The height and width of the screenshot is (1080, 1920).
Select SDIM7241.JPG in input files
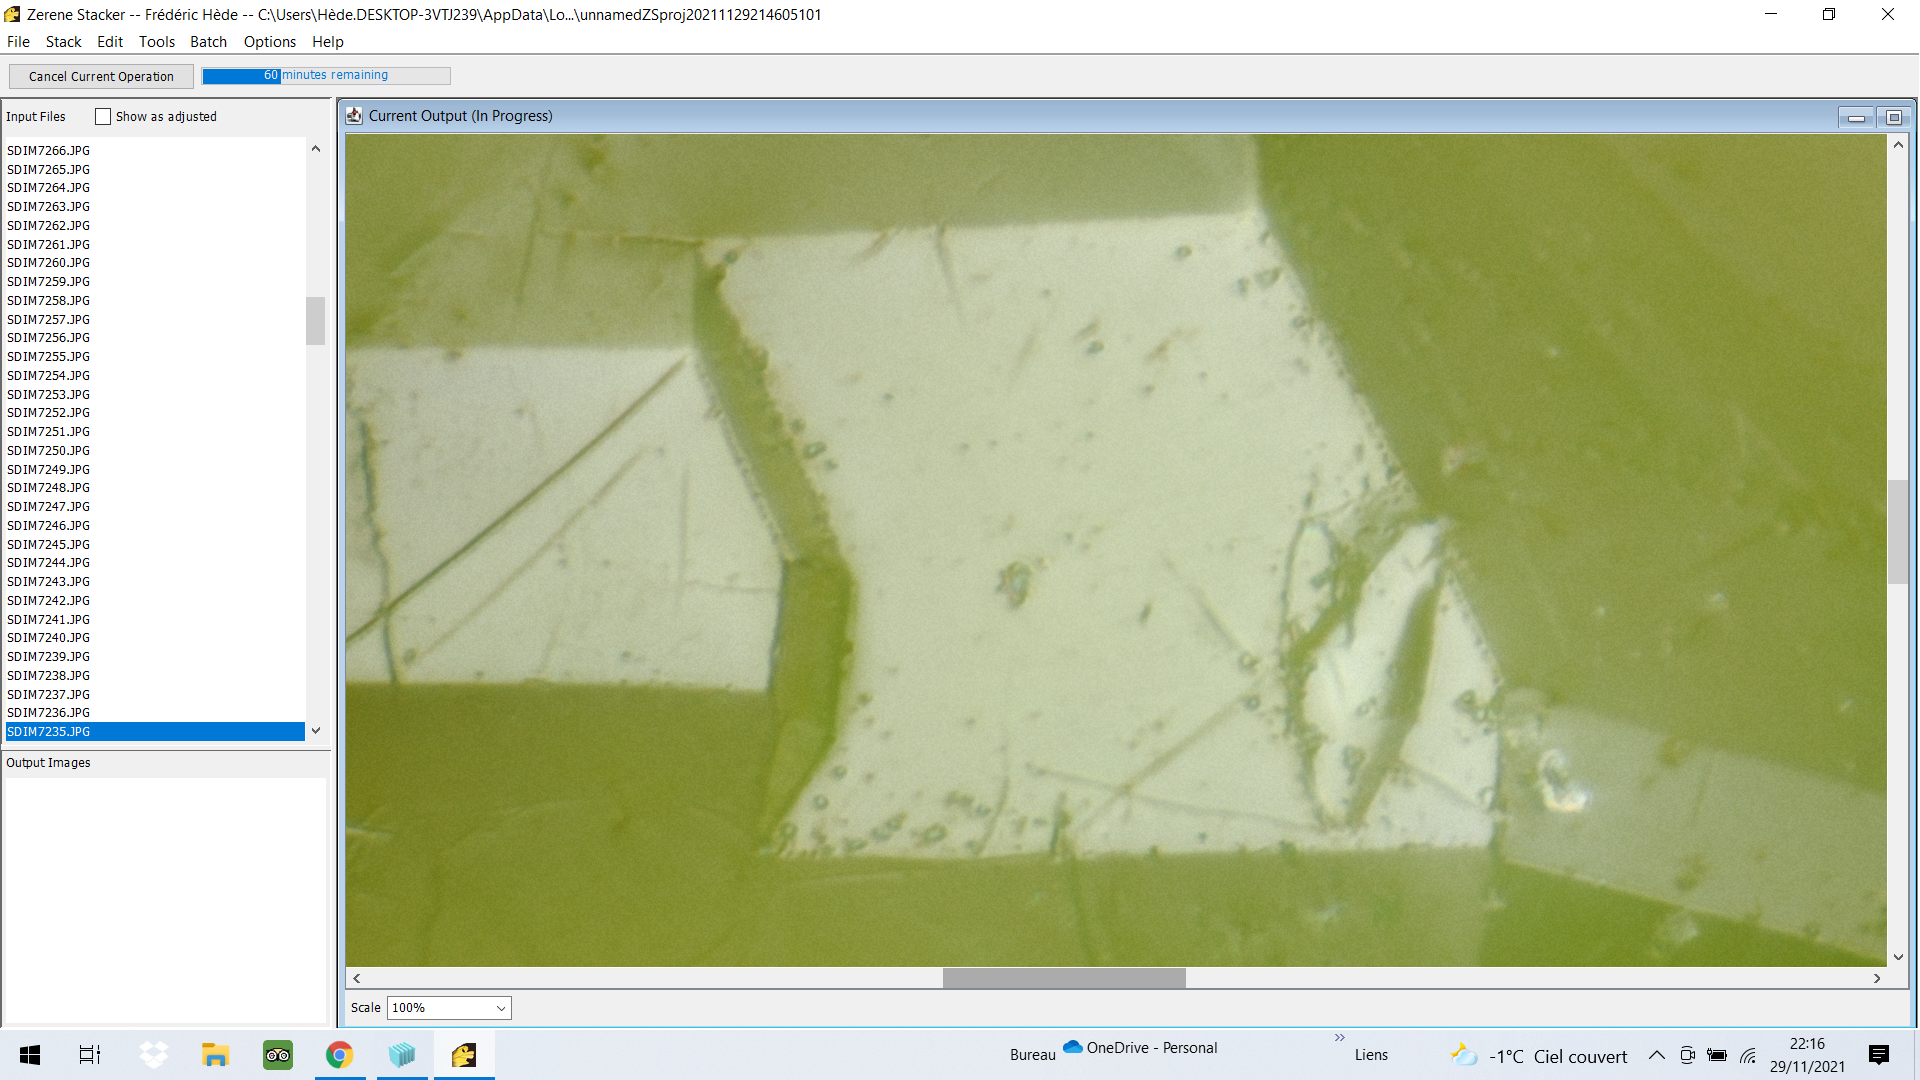155,620
